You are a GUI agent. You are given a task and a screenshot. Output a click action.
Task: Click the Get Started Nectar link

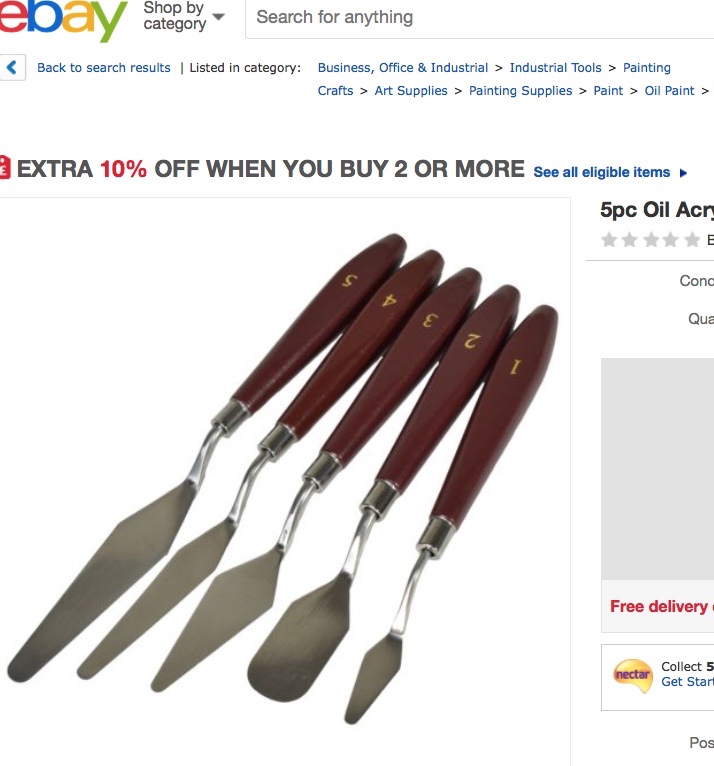(687, 682)
